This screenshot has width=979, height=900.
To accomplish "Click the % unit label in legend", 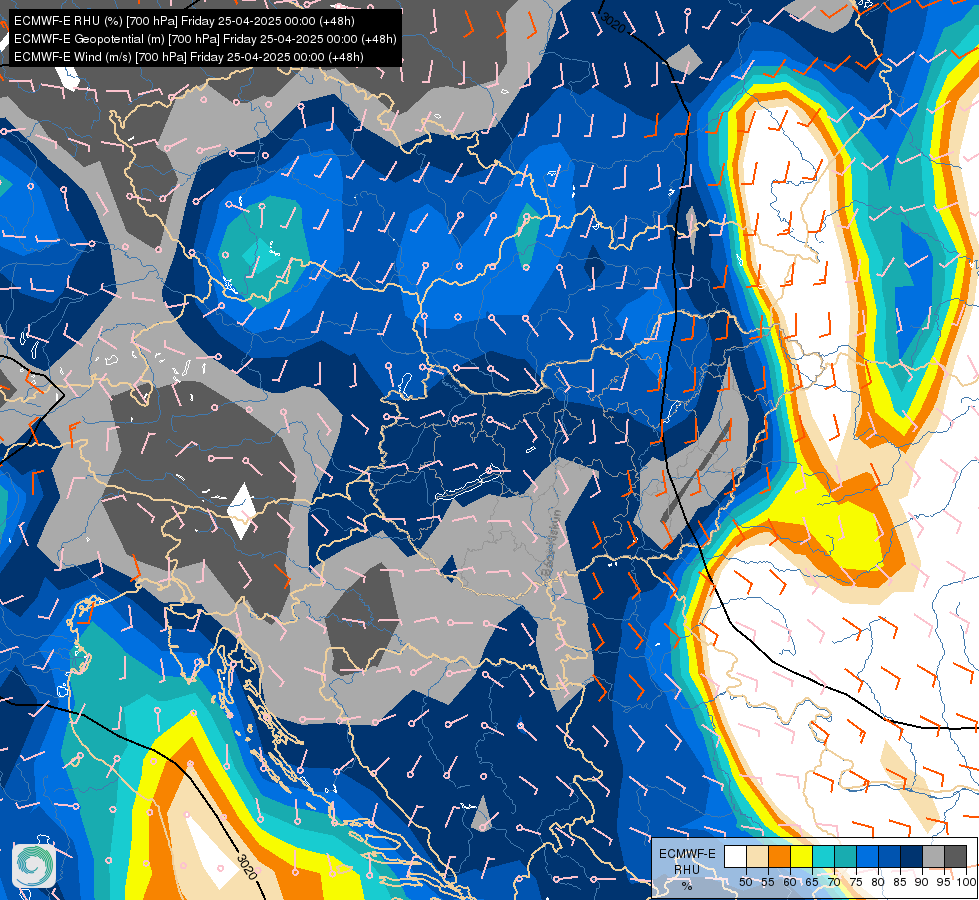I will click(x=687, y=886).
